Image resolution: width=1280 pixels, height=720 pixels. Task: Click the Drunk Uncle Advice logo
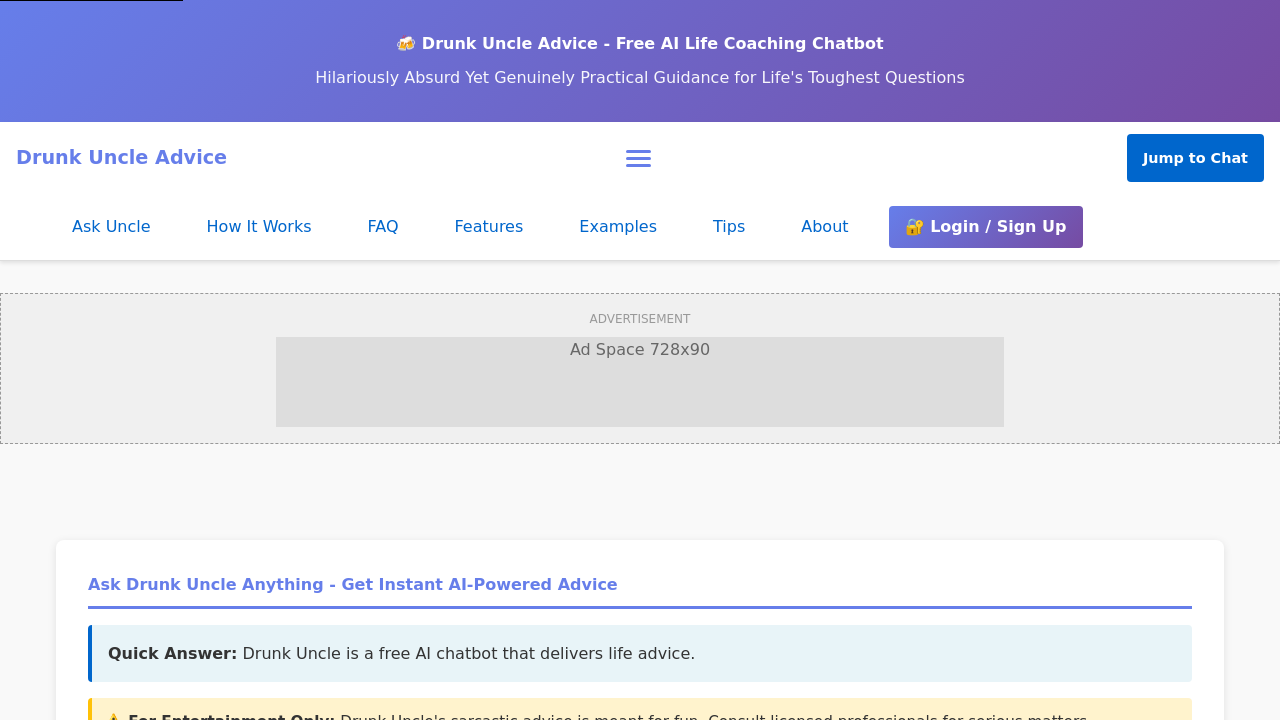(x=121, y=157)
